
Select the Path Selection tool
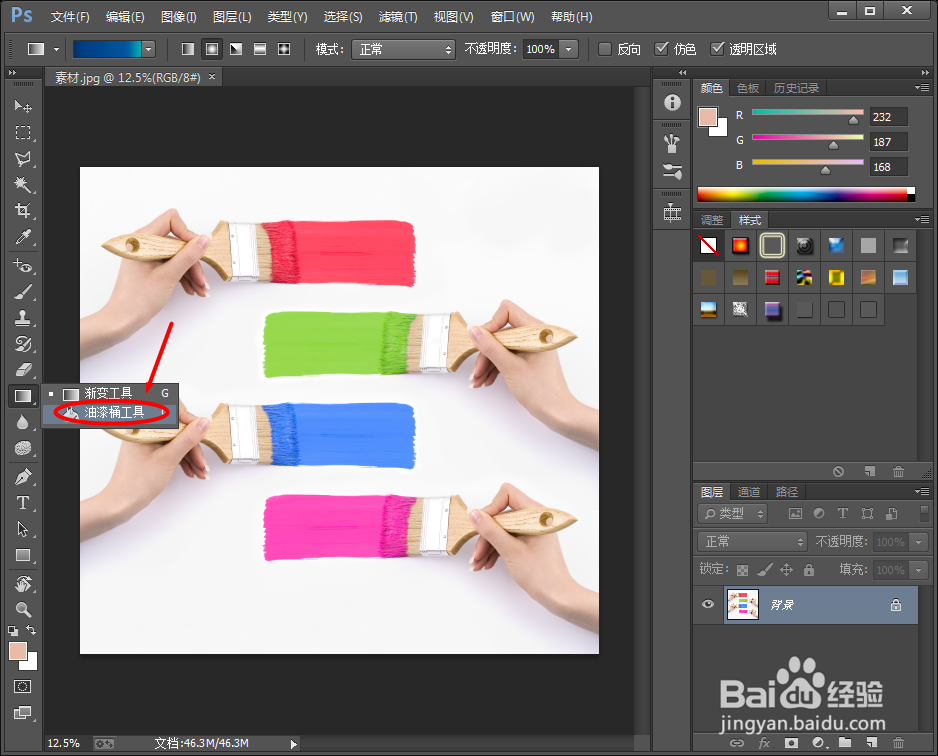[23, 529]
